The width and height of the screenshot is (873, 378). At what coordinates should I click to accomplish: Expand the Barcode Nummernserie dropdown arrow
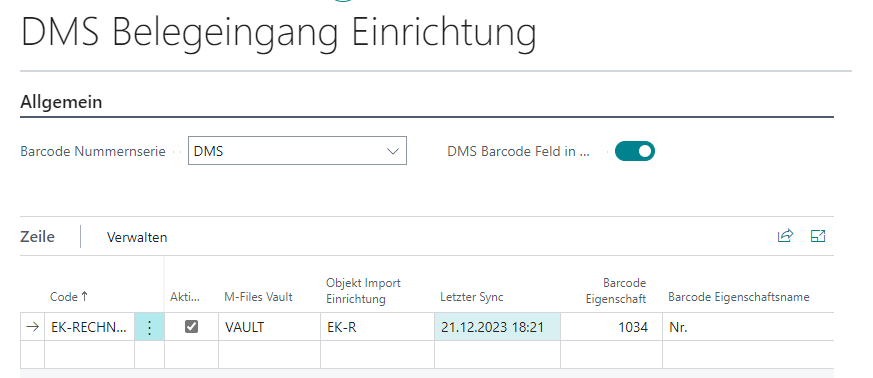(x=393, y=151)
